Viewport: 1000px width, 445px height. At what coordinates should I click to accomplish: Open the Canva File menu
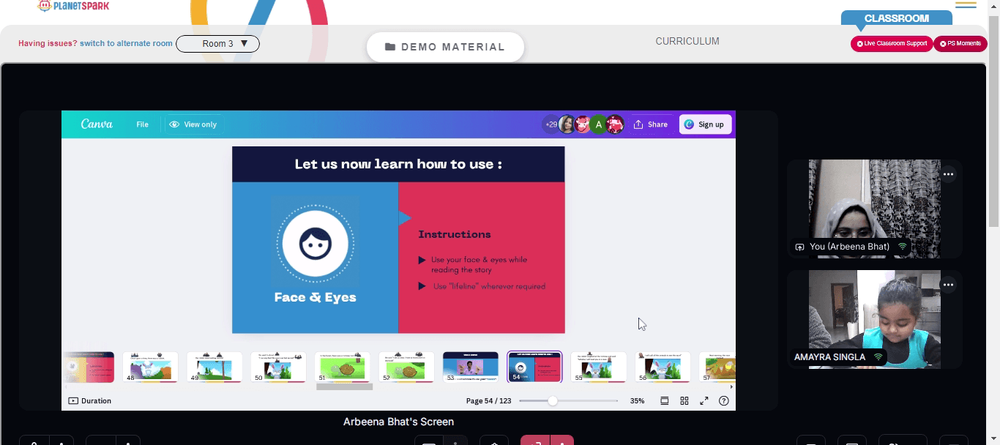click(142, 124)
